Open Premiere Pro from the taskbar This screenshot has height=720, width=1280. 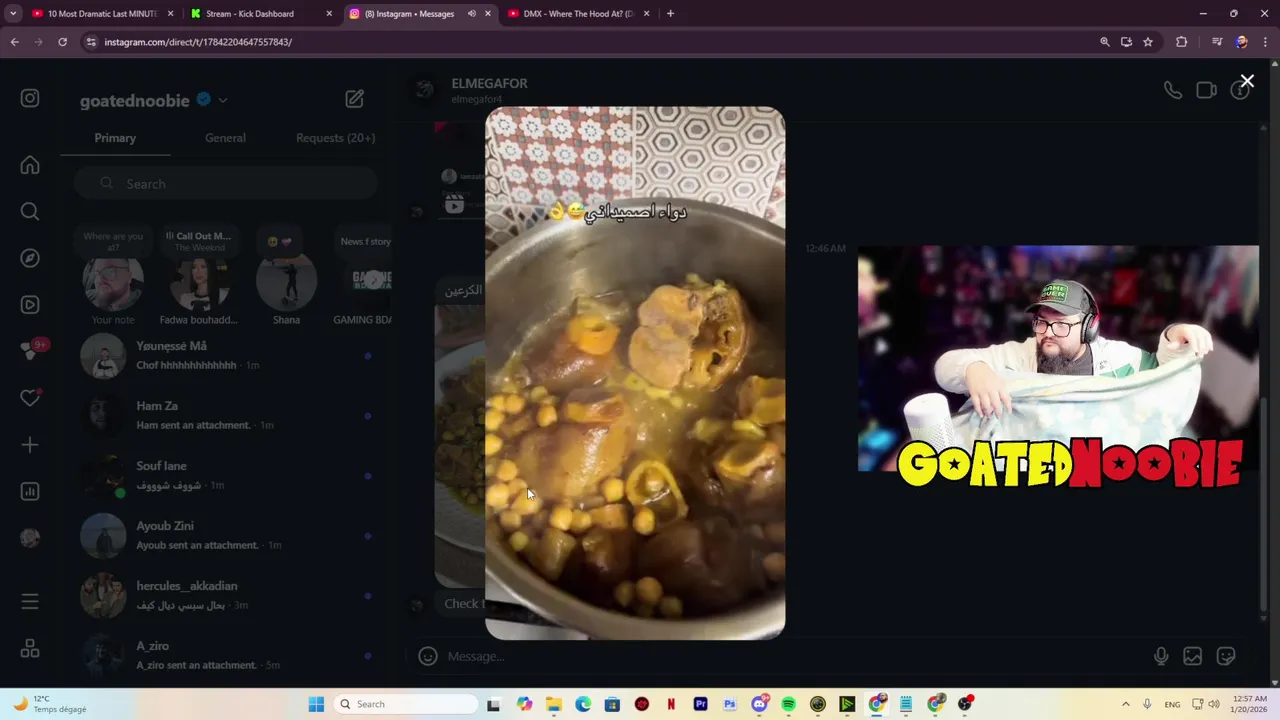(700, 704)
